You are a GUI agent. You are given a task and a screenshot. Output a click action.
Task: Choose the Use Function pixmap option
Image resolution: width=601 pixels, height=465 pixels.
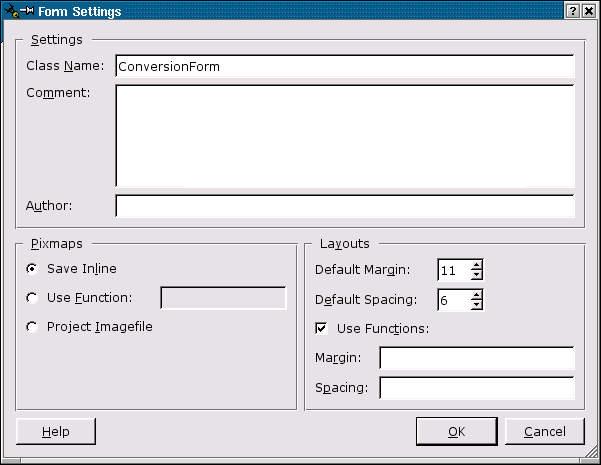[x=33, y=297]
